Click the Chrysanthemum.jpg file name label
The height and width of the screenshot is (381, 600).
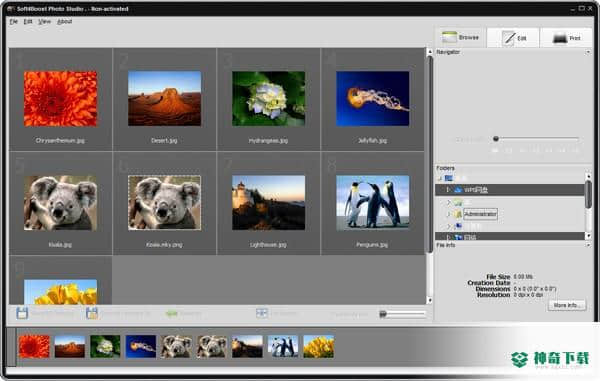click(x=60, y=140)
